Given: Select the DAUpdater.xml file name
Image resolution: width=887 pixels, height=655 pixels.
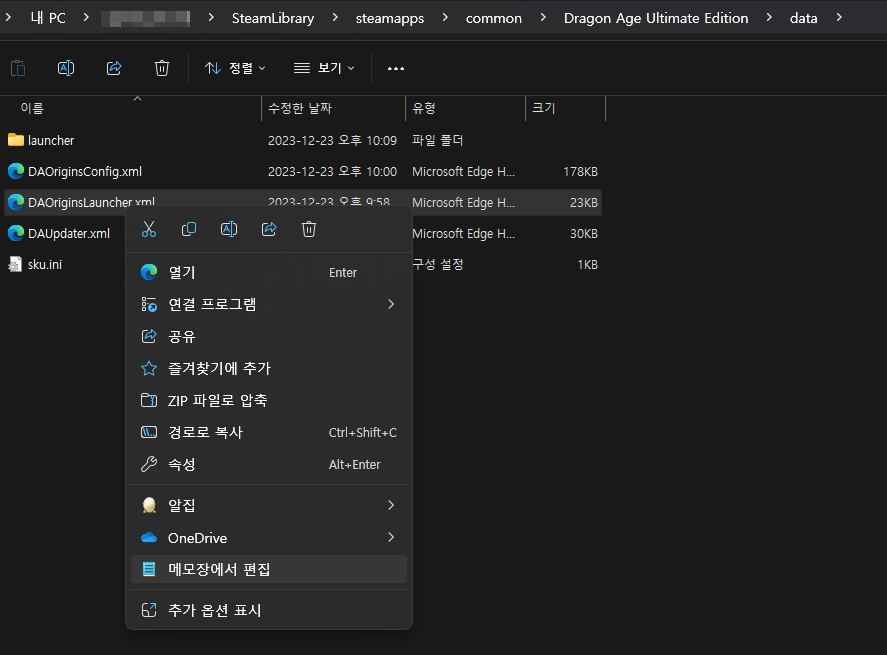Looking at the screenshot, I should (x=69, y=234).
